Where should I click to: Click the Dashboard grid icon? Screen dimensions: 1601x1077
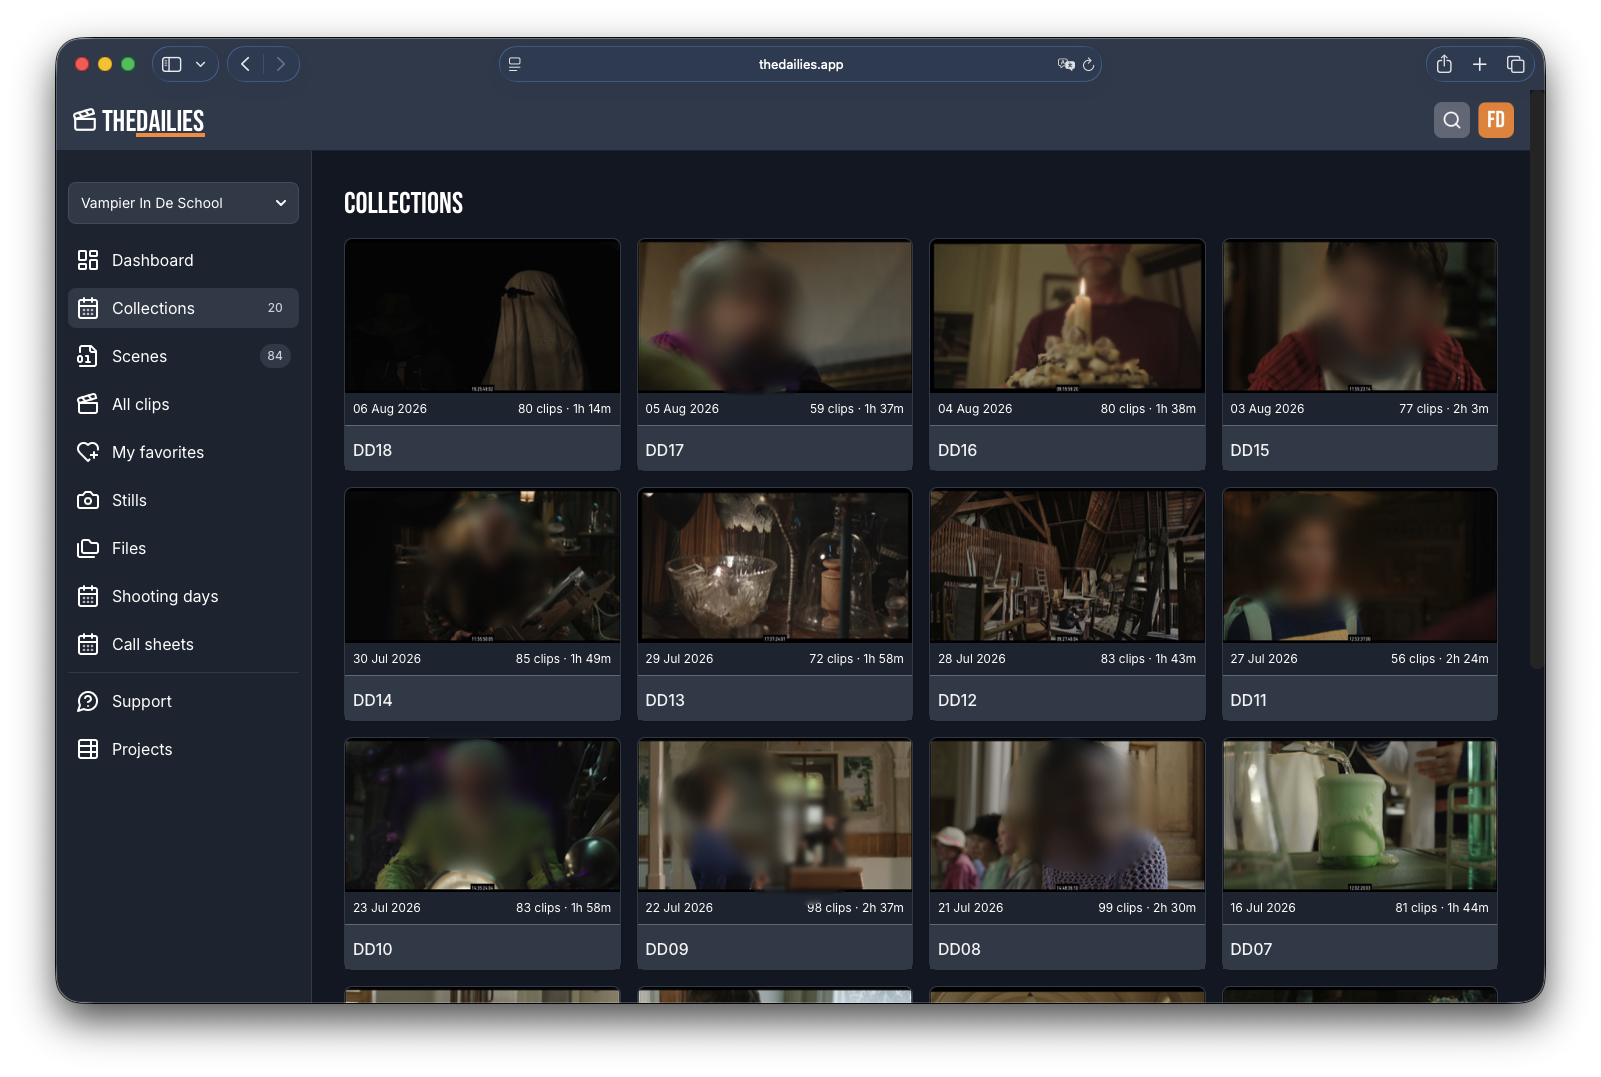88,260
